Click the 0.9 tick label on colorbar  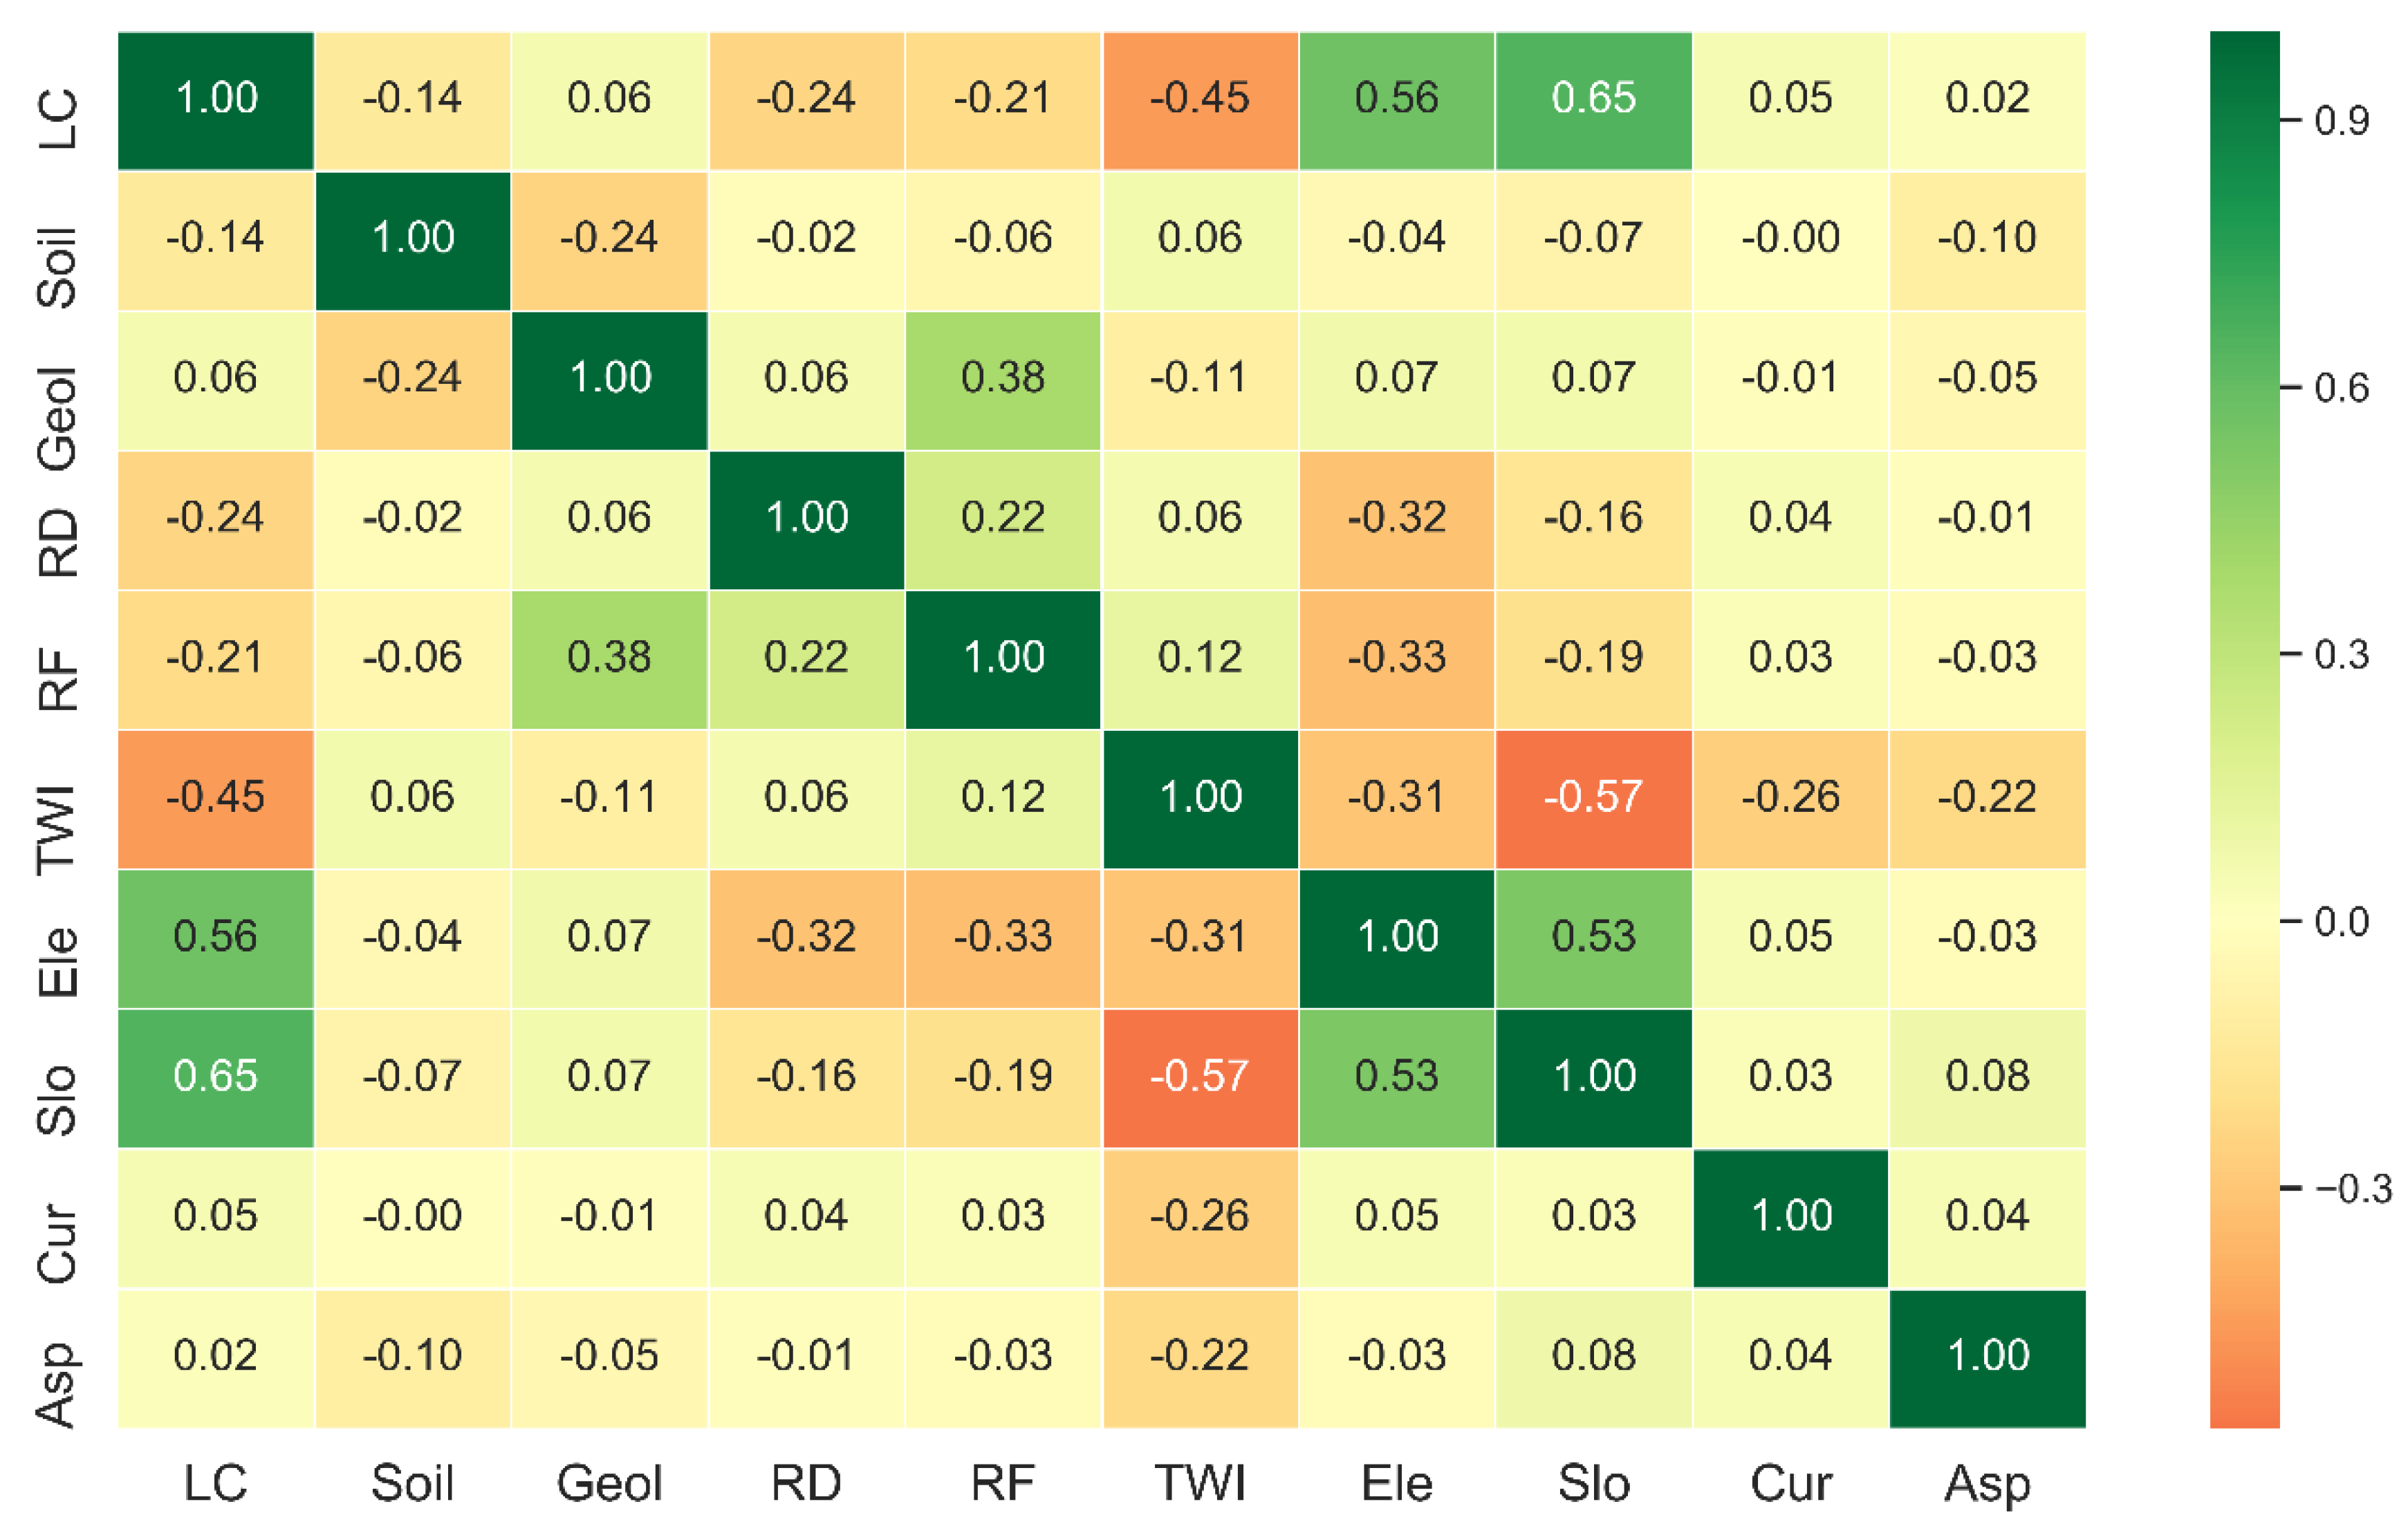point(2341,121)
